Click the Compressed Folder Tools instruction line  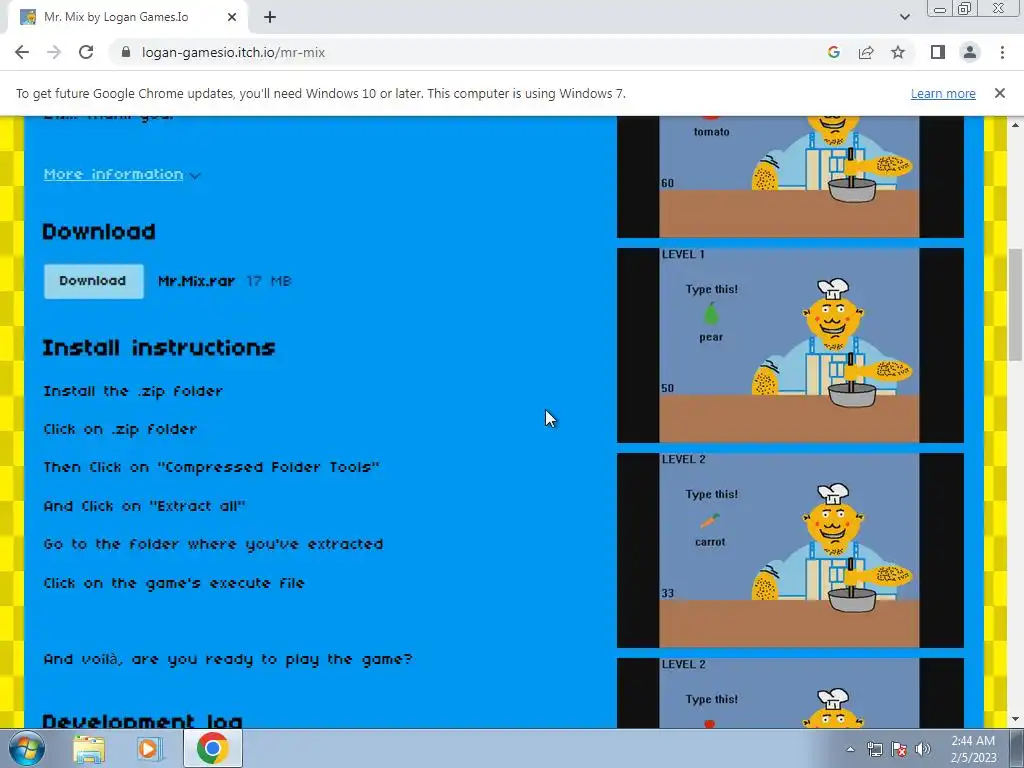tap(212, 468)
